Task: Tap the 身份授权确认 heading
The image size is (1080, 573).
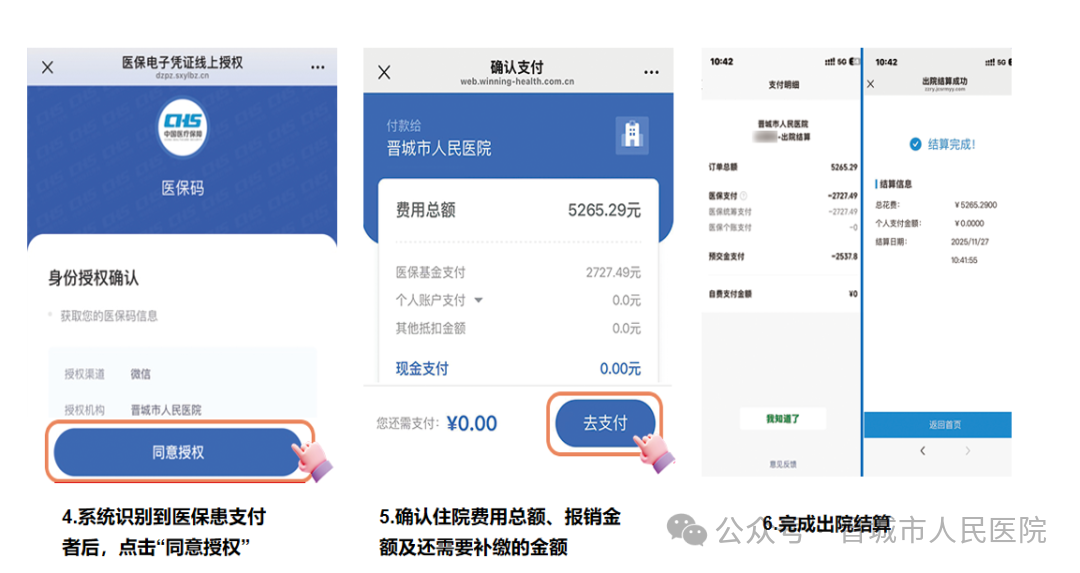Action: (93, 278)
